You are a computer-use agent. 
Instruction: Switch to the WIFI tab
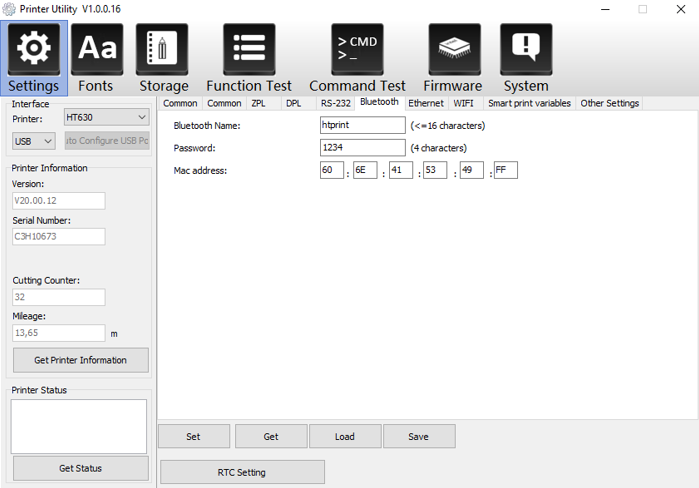[x=463, y=103]
